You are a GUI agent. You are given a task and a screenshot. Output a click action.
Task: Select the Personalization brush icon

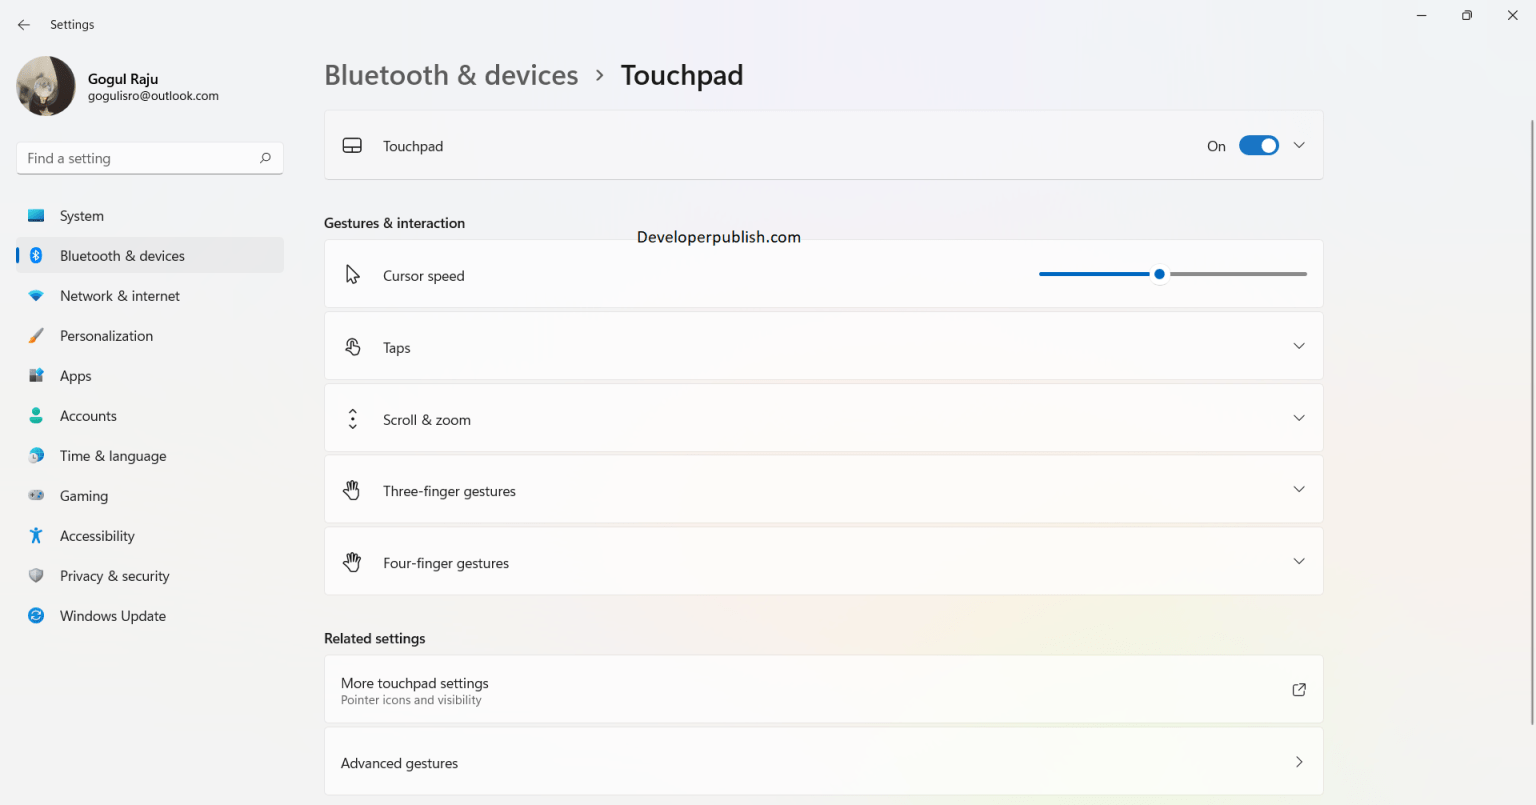point(36,335)
